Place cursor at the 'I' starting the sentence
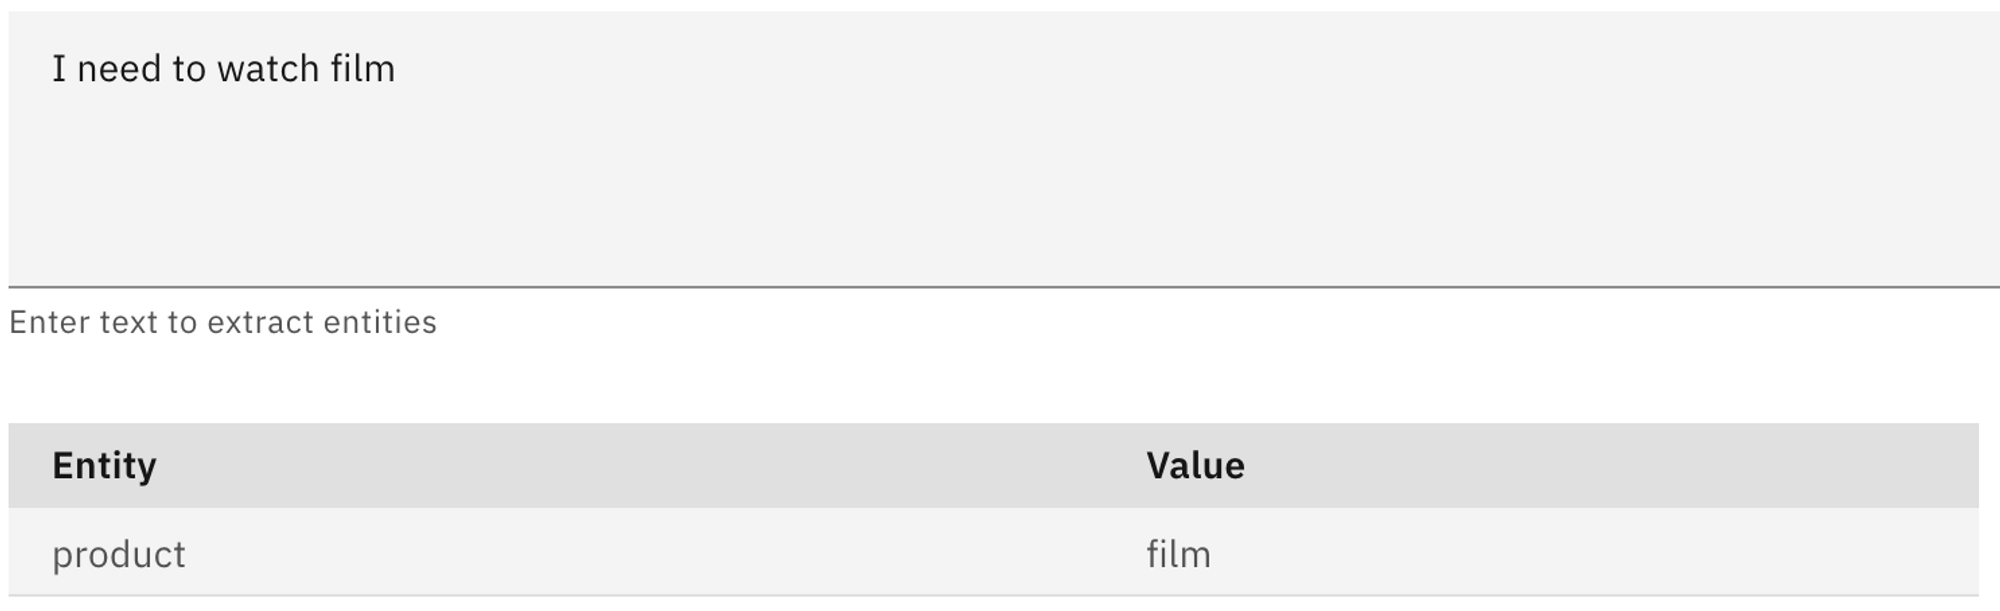The image size is (2000, 611). 59,69
